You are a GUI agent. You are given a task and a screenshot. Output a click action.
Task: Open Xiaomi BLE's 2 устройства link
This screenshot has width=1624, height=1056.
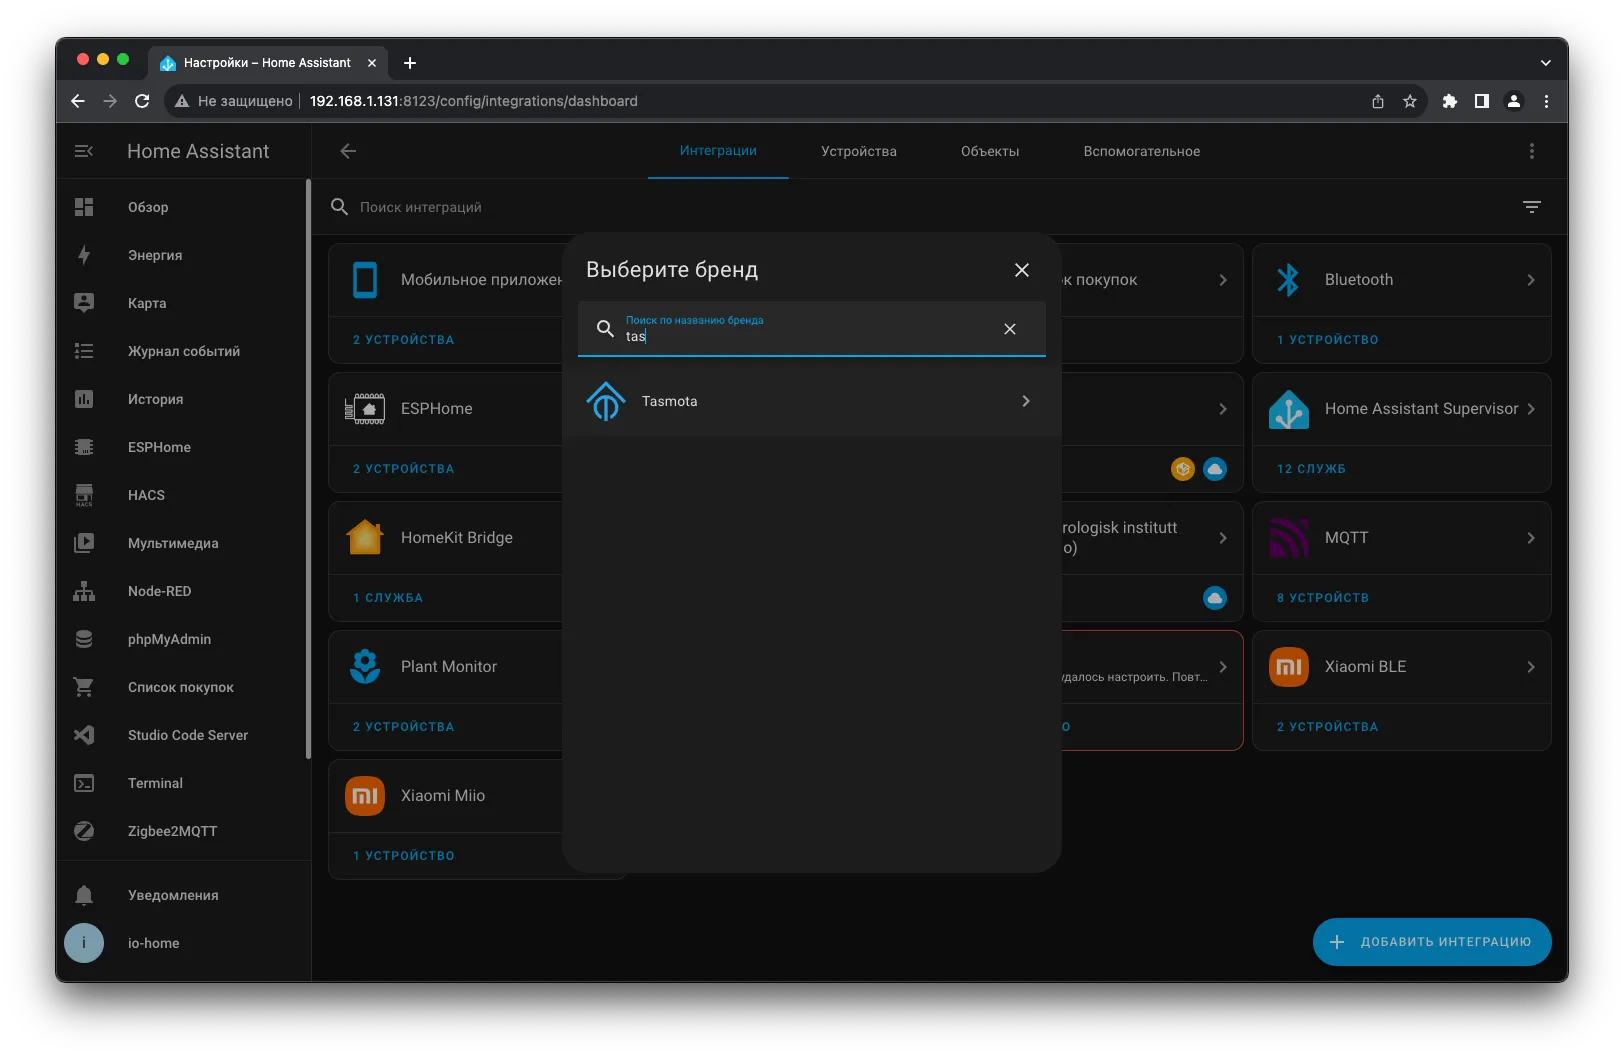(1328, 727)
